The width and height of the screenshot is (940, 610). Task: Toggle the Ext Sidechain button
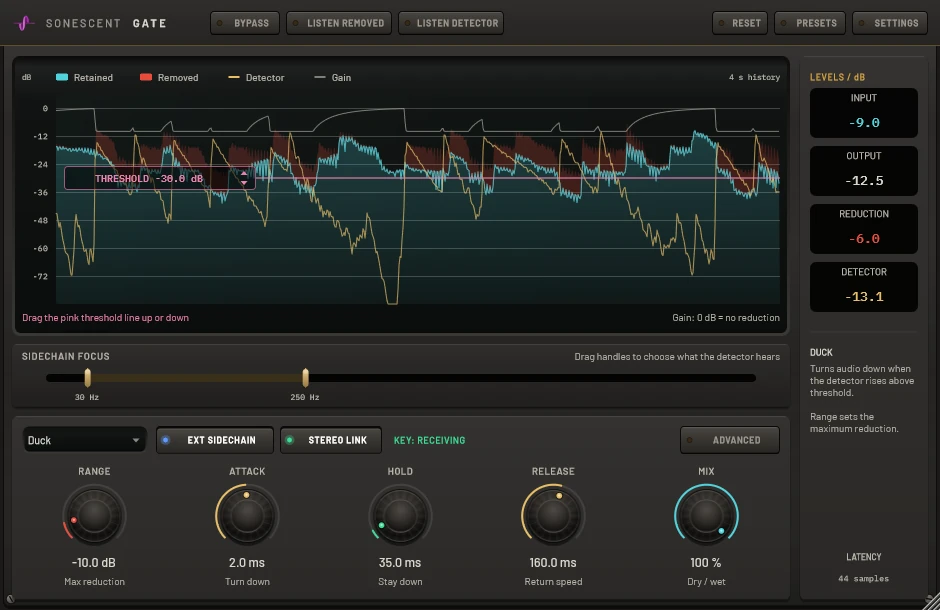215,440
